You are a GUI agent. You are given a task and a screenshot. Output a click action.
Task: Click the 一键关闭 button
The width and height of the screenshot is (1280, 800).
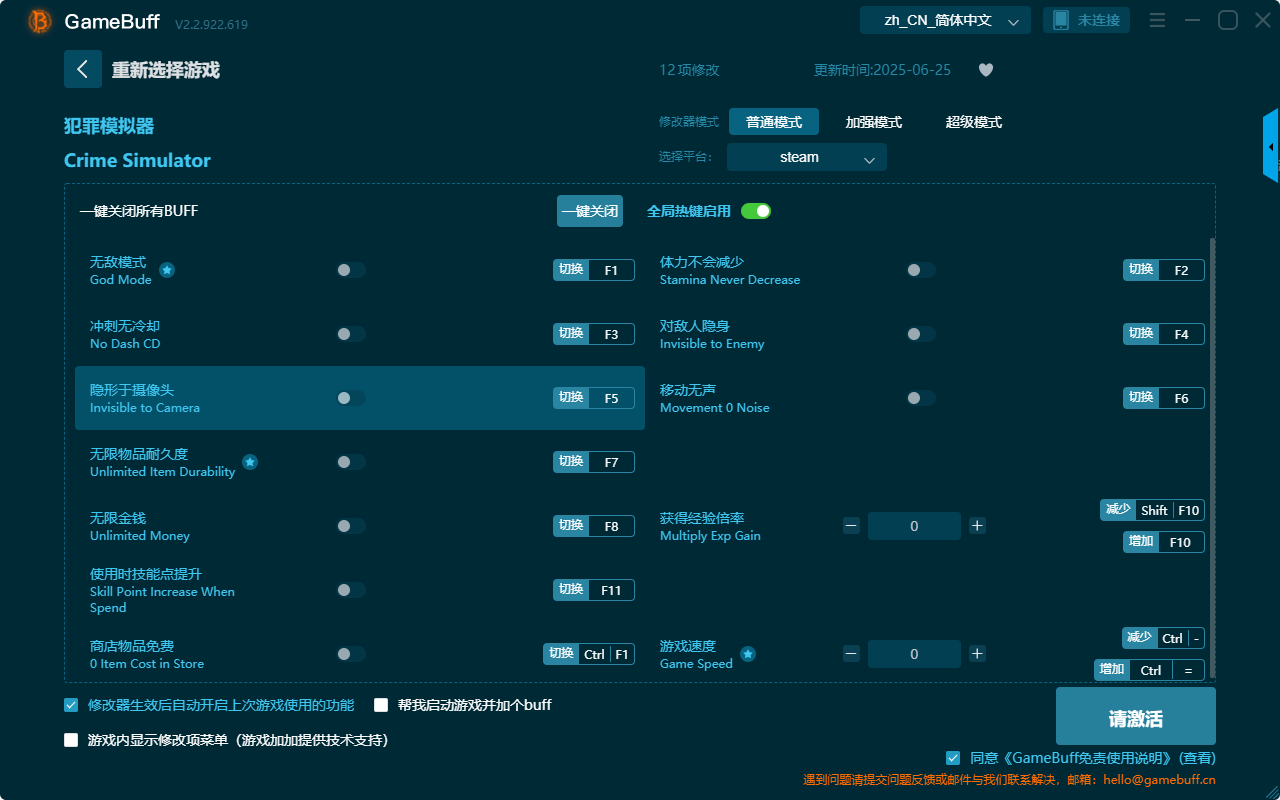[589, 211]
